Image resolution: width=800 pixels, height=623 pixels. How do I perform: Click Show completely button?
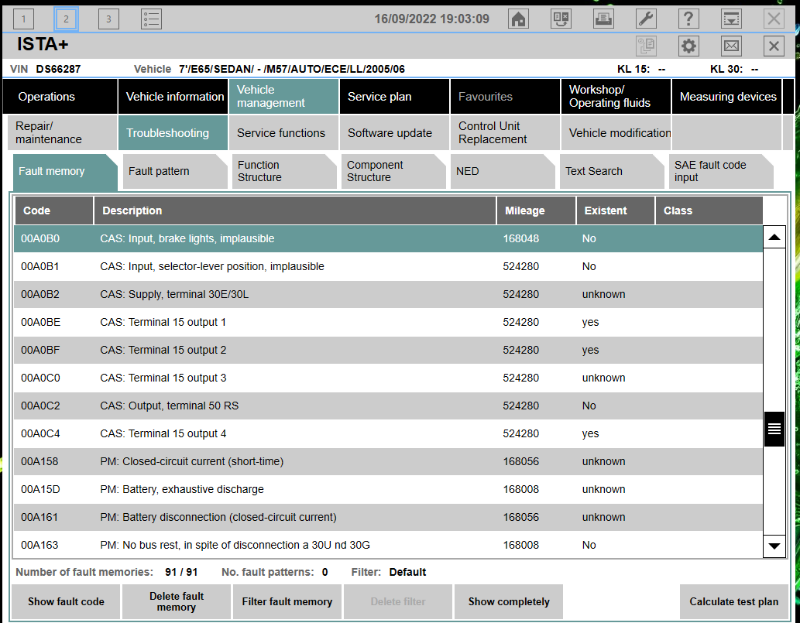click(509, 602)
